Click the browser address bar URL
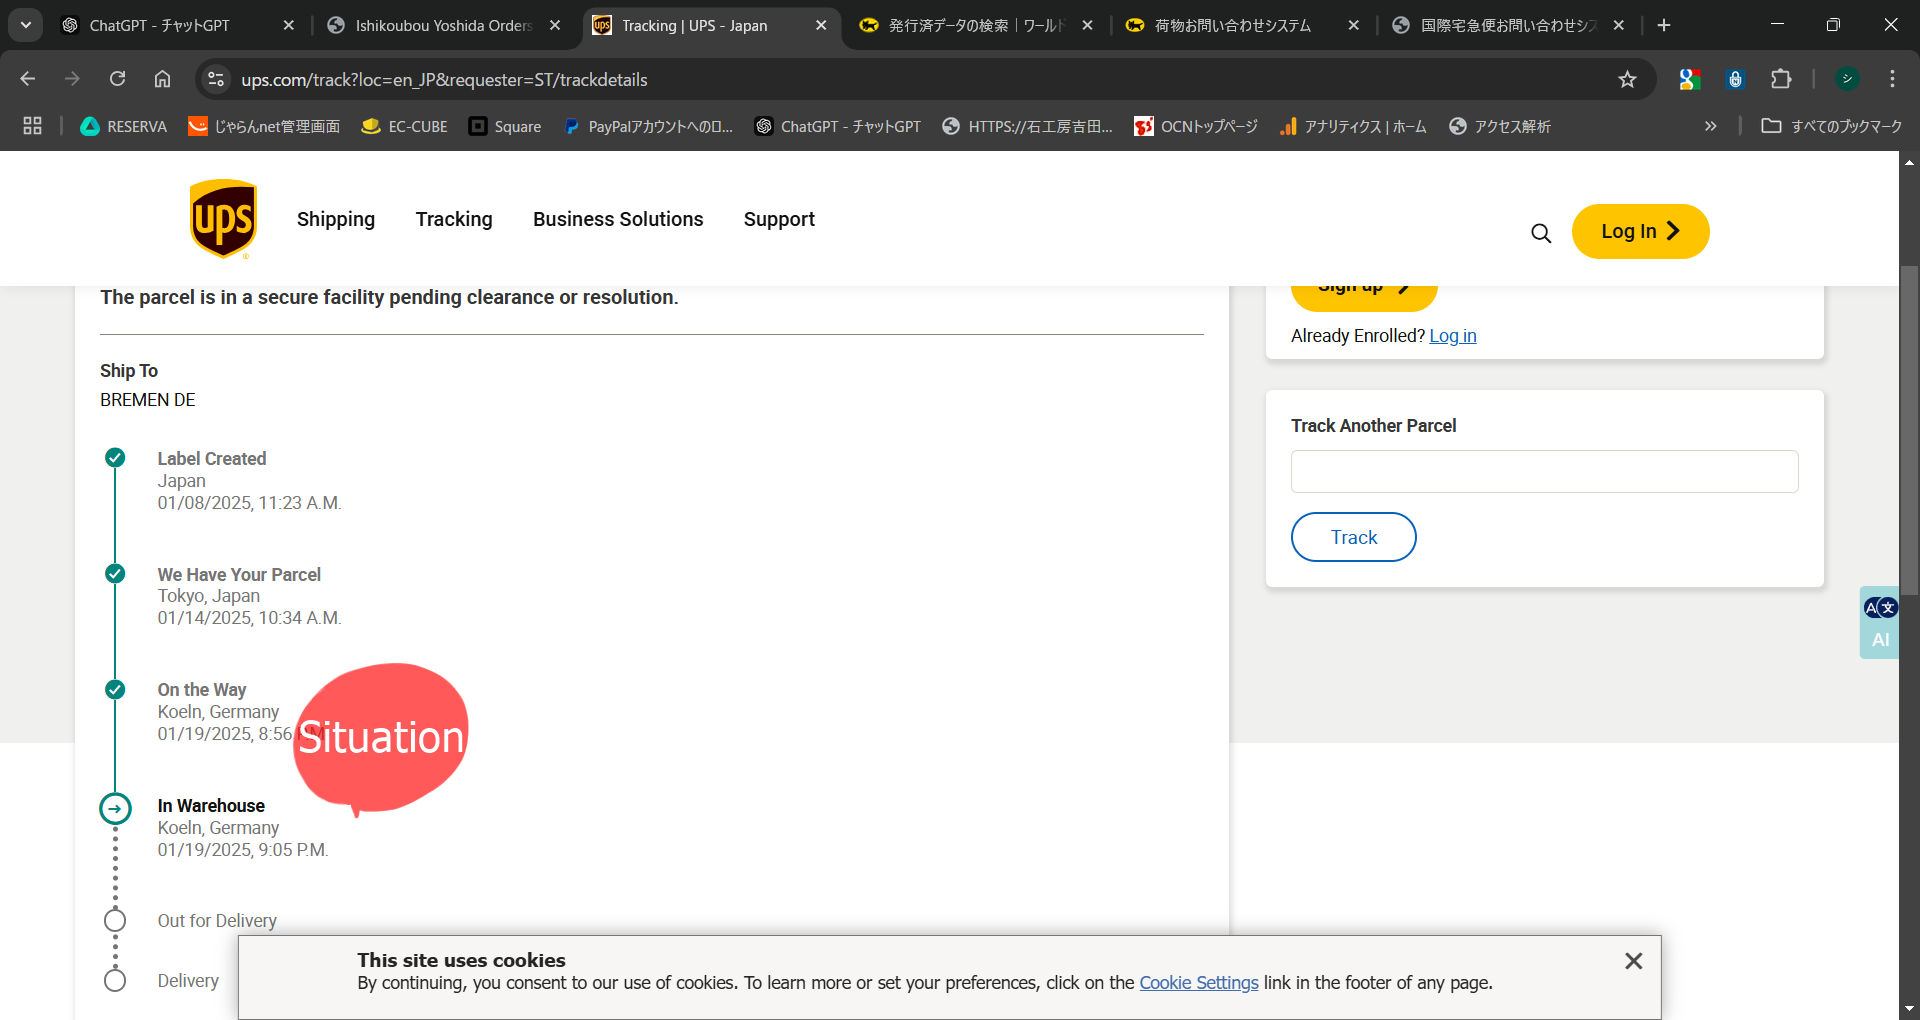The height and width of the screenshot is (1020, 1920). (x=444, y=79)
